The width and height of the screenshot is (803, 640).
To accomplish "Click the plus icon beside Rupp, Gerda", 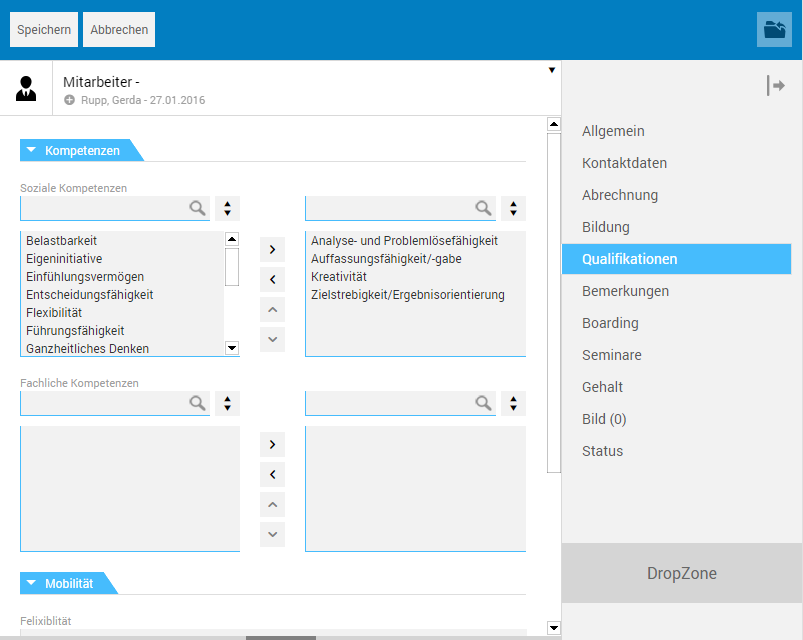I will click(x=69, y=100).
